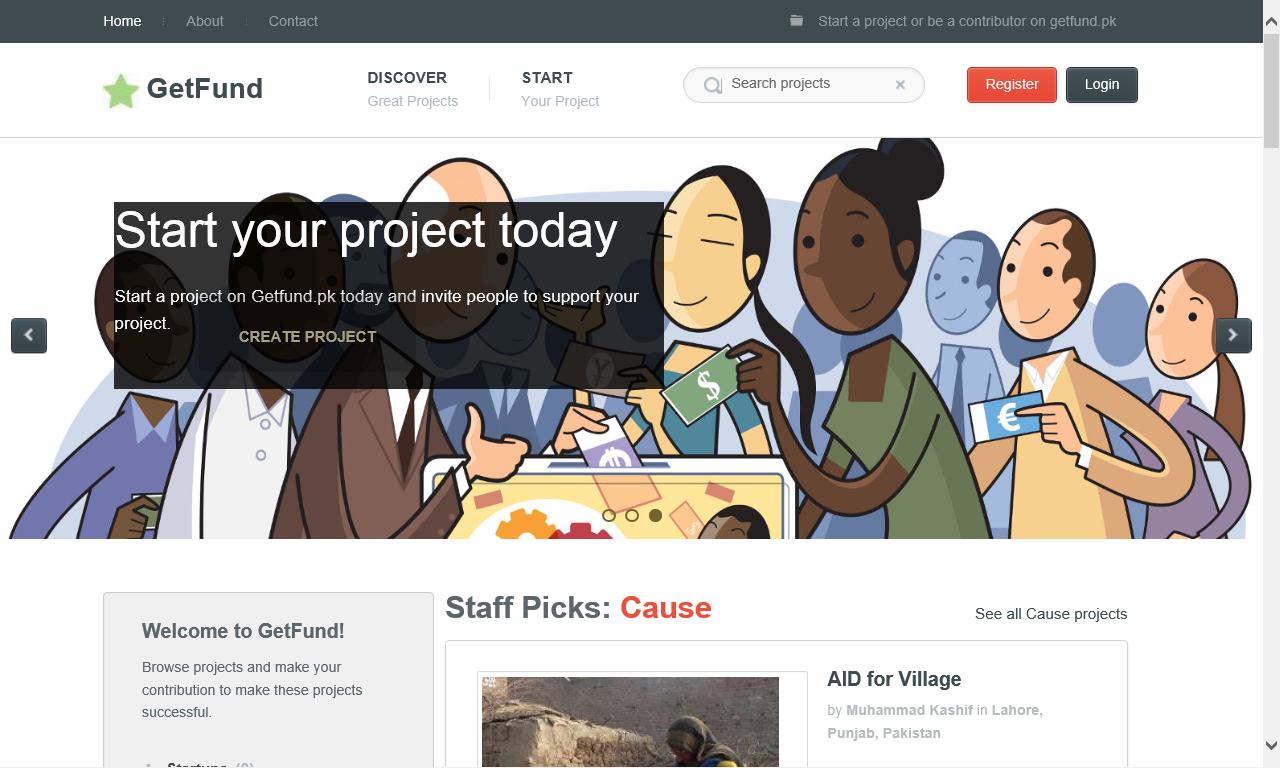This screenshot has width=1280, height=768.
Task: Advance to next slide arrow
Action: point(1233,335)
